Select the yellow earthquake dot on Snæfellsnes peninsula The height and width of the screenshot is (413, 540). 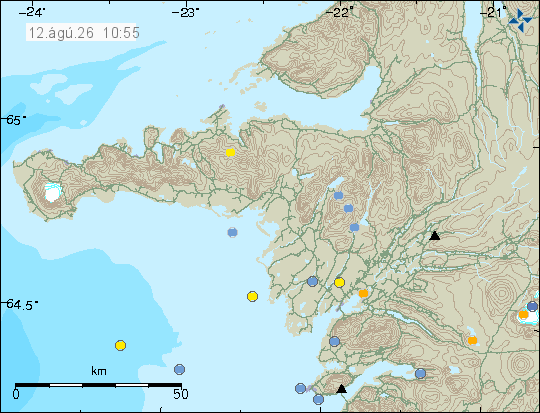tap(230, 152)
